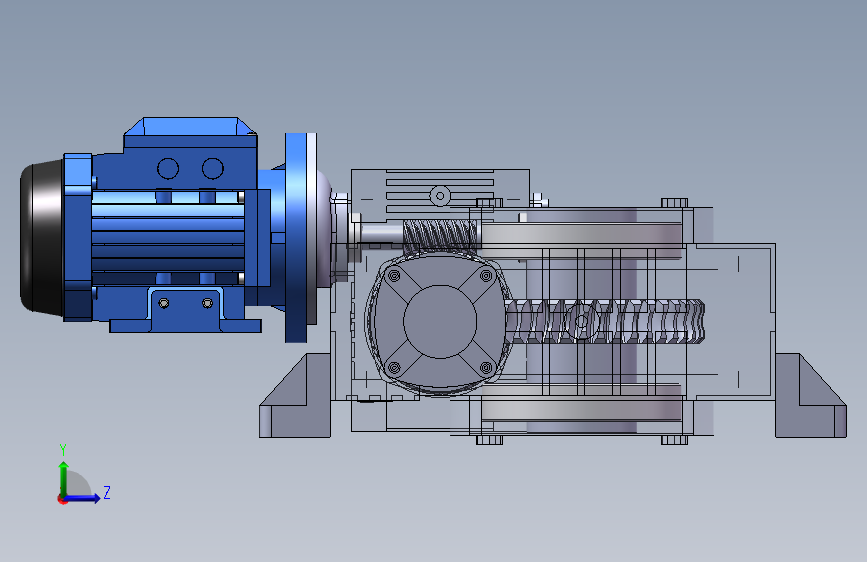This screenshot has width=867, height=562.
Task: Select the long horizontal threaded screw shaft
Action: tap(605, 321)
